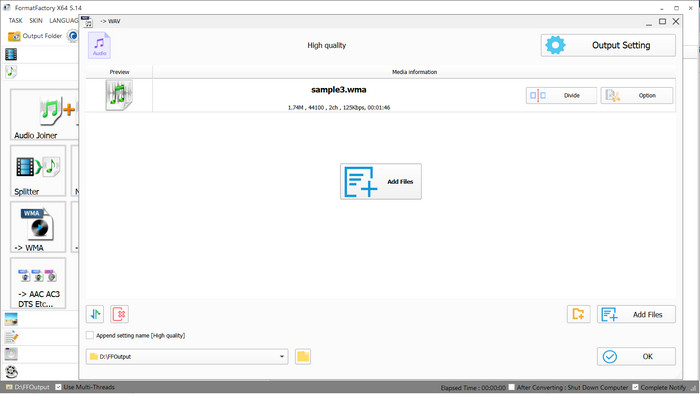Click the -> WAV dialog title icon
Viewport: 700px width, 394px height.
click(88, 21)
